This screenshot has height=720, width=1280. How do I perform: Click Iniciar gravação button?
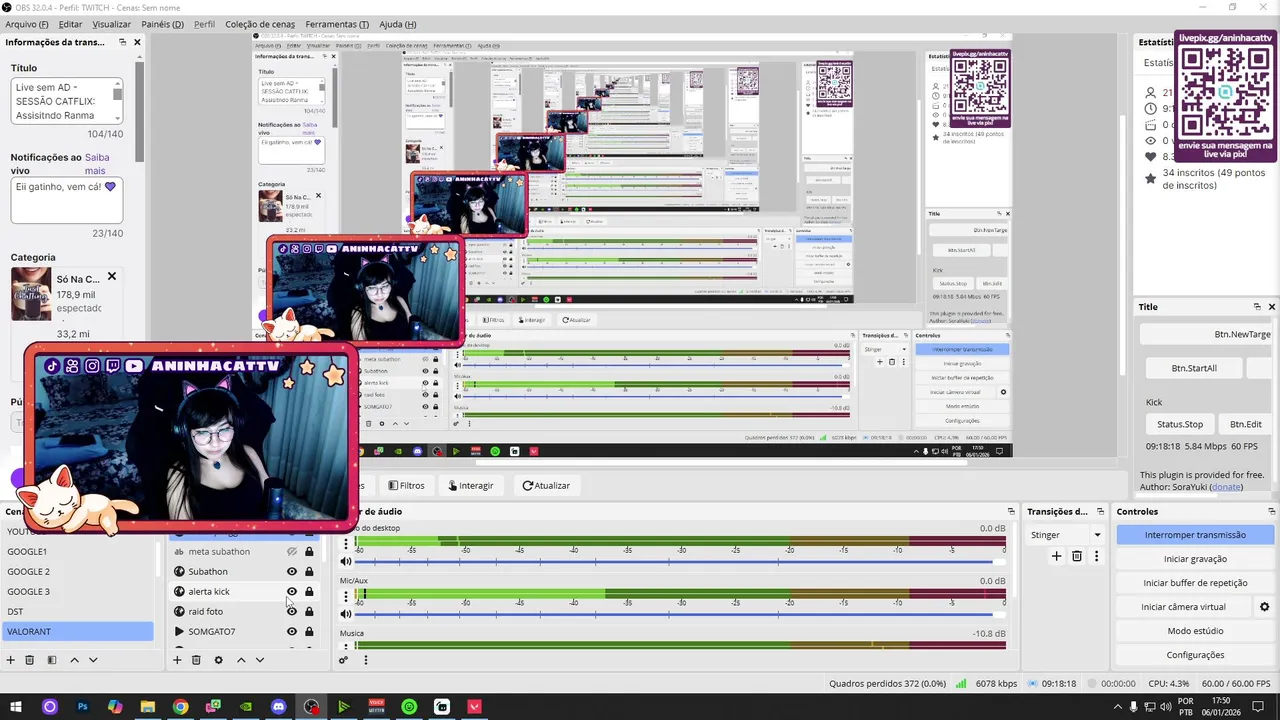pos(1195,559)
